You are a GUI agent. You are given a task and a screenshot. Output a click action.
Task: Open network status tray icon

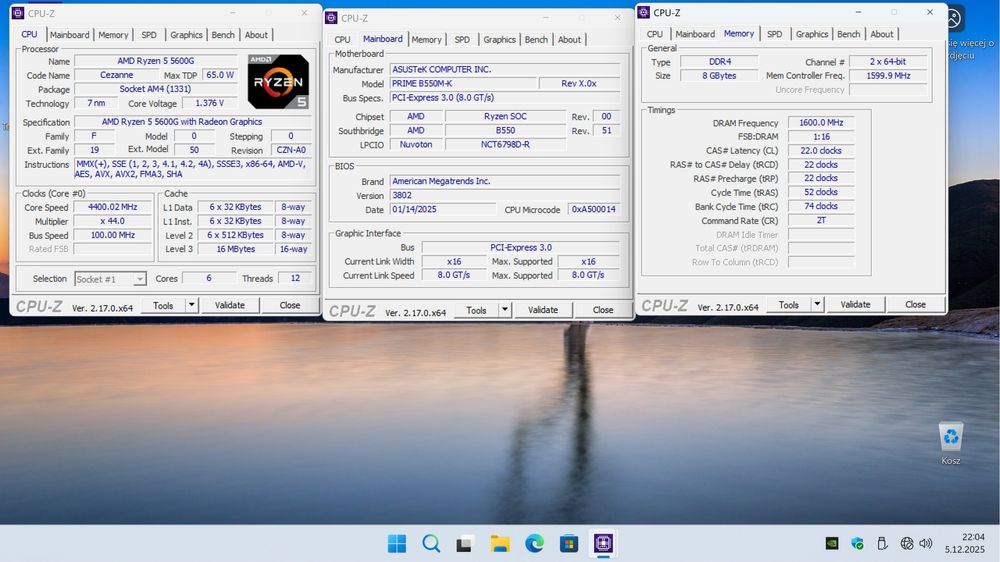click(x=907, y=544)
